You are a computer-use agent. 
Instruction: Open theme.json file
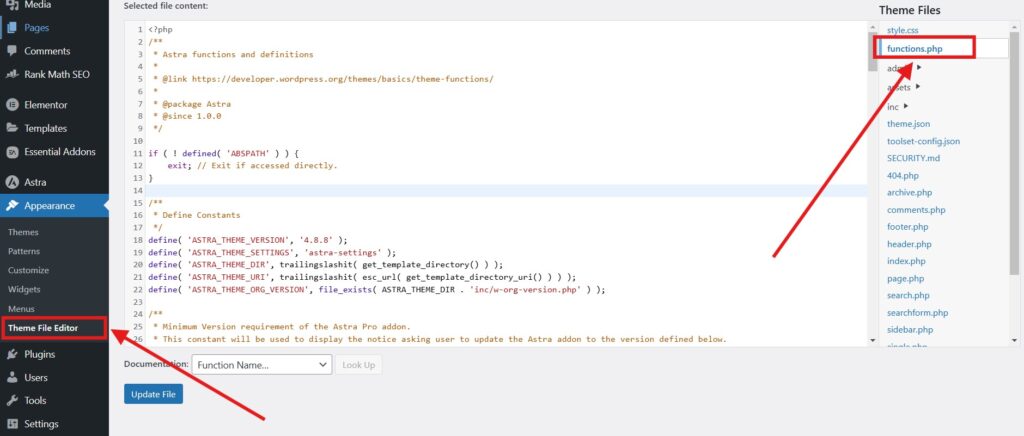click(x=908, y=124)
